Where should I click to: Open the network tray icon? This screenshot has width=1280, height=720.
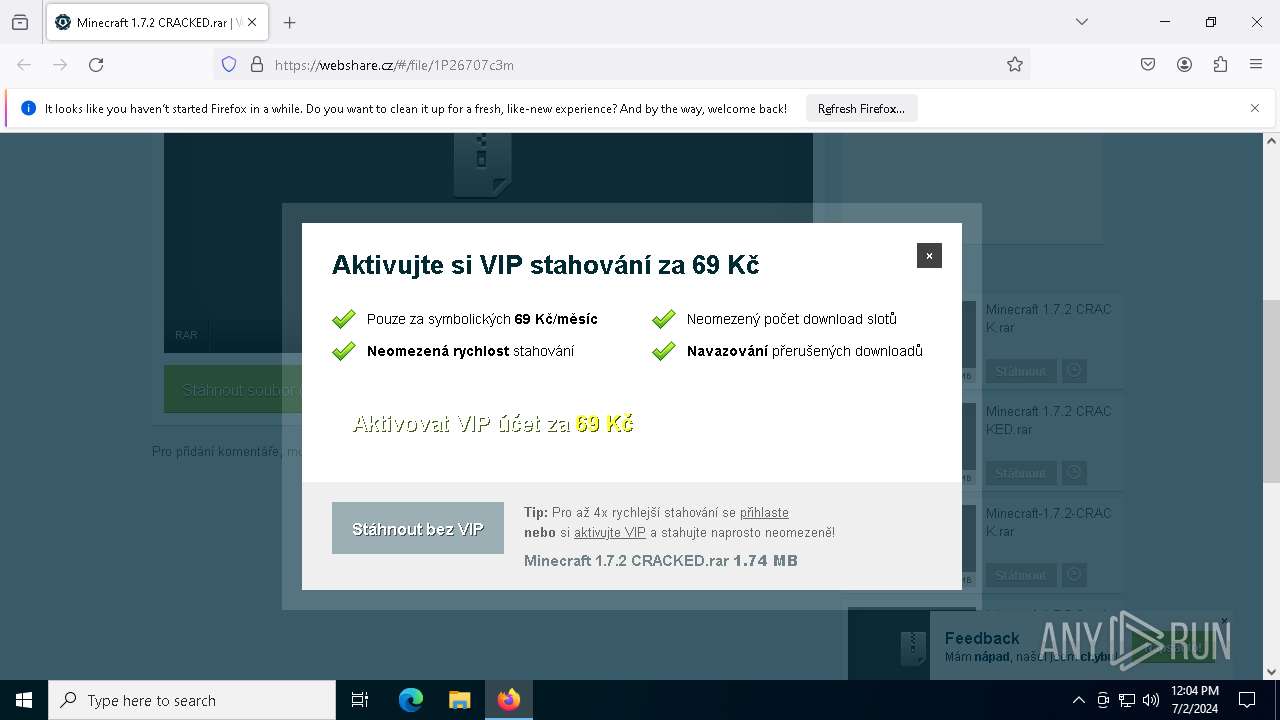click(1127, 700)
